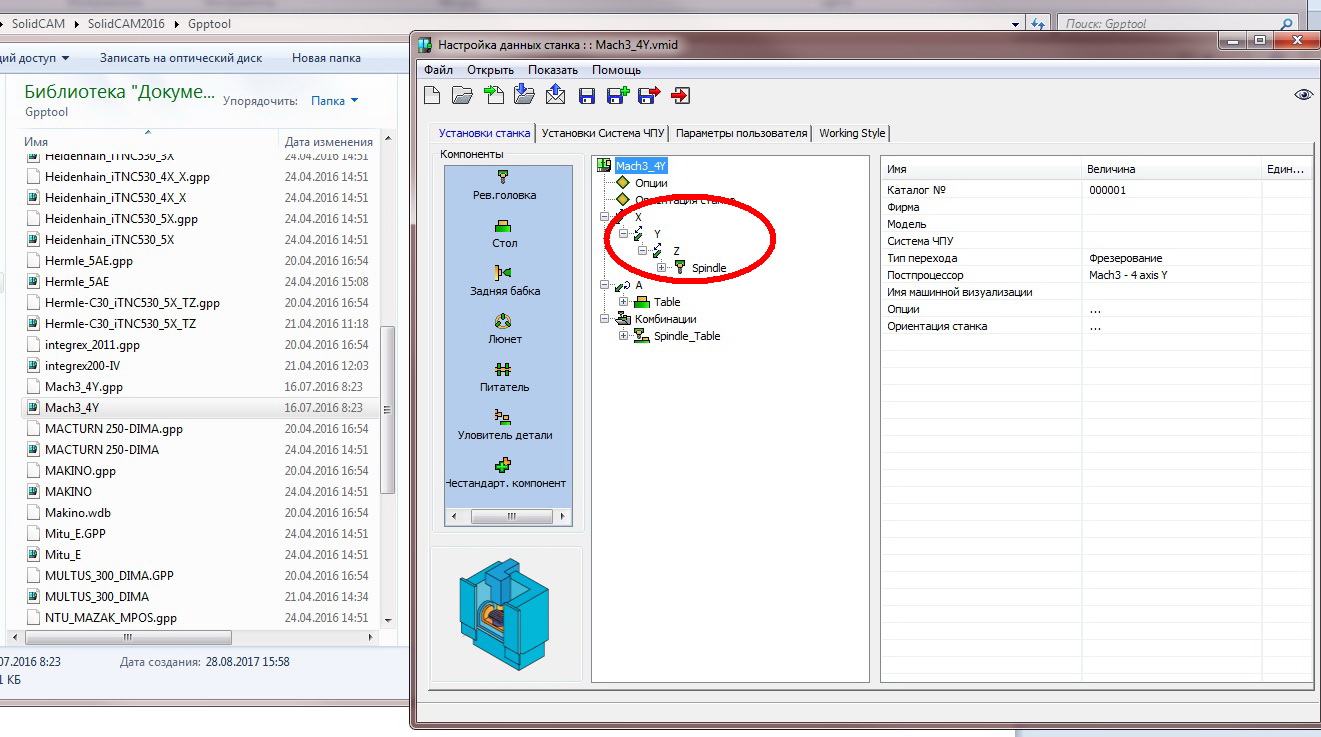Select the A axis tree node
This screenshot has width=1321, height=737.
coord(639,285)
